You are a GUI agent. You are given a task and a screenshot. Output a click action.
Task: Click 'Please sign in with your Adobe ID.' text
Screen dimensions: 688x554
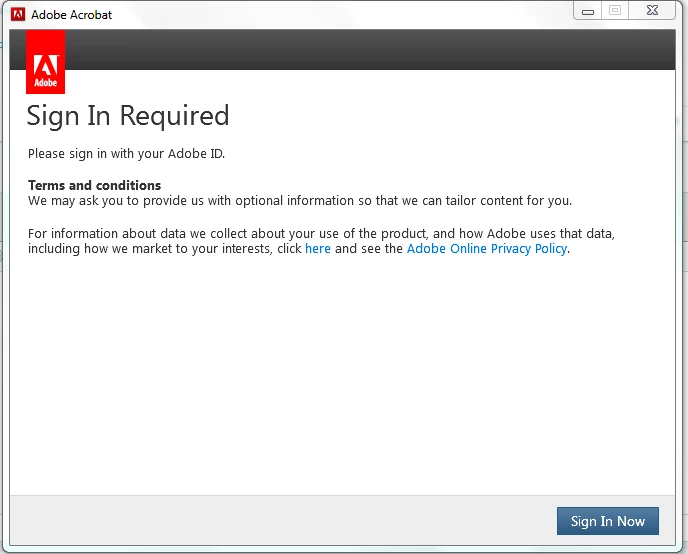coord(126,154)
